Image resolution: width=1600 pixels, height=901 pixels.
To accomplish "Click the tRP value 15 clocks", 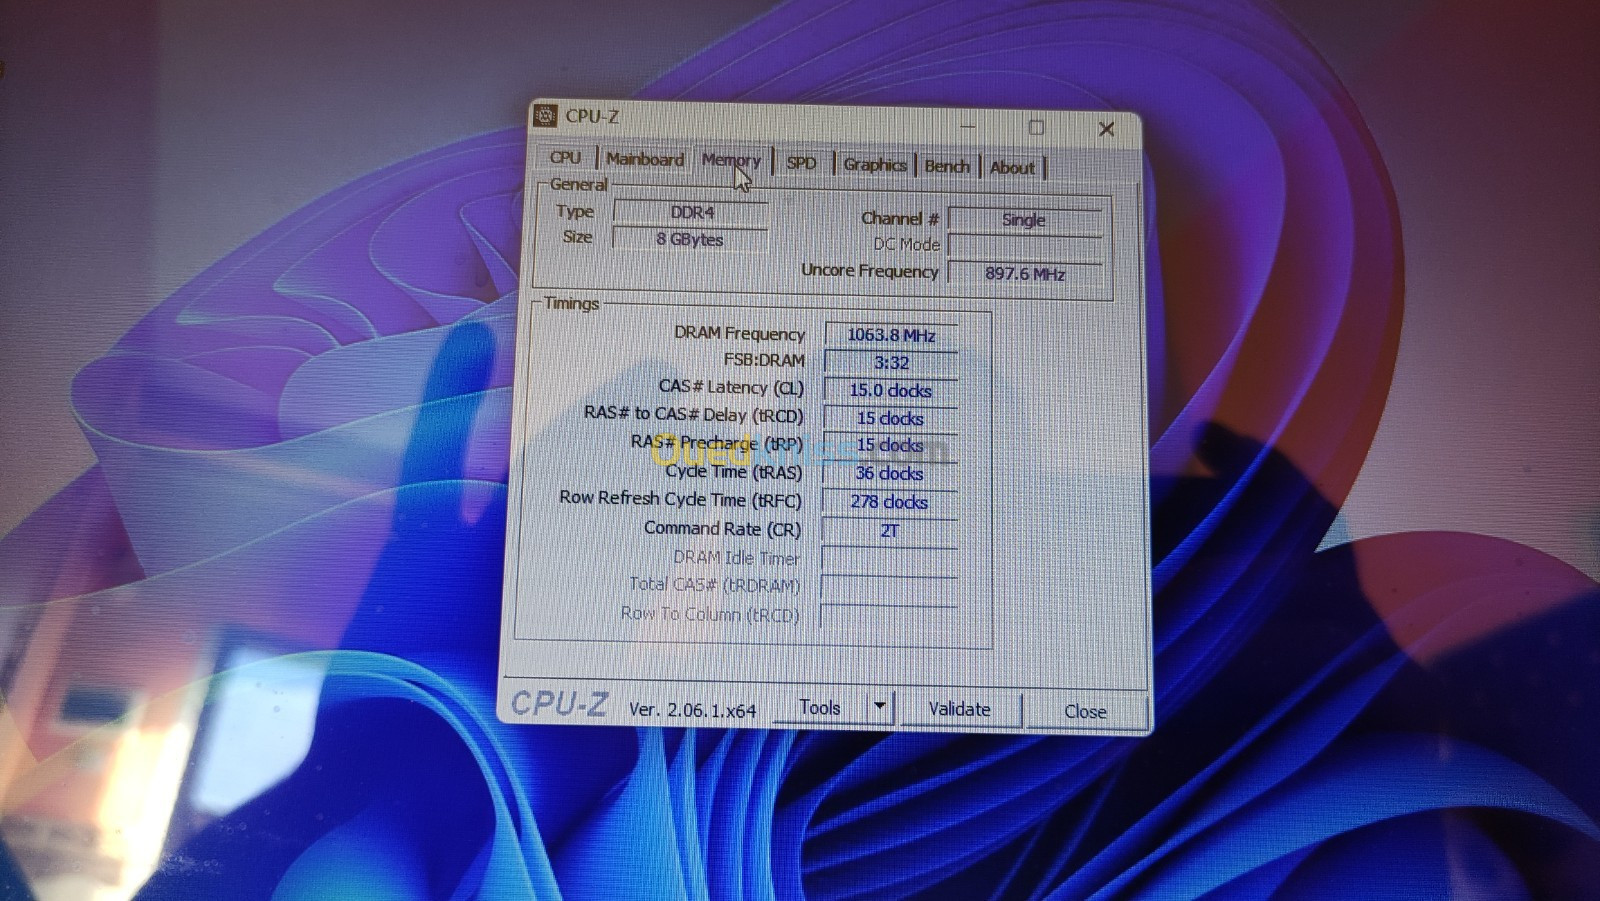I will point(890,445).
